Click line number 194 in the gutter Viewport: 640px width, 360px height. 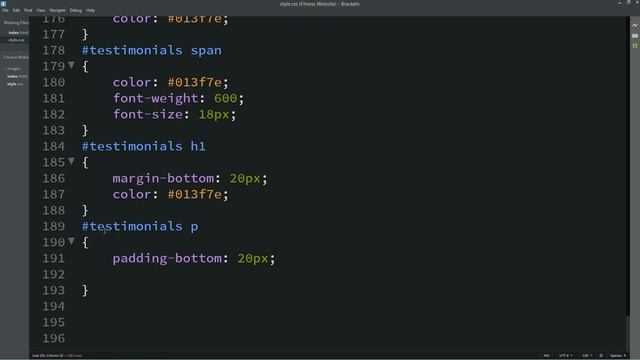(53, 306)
